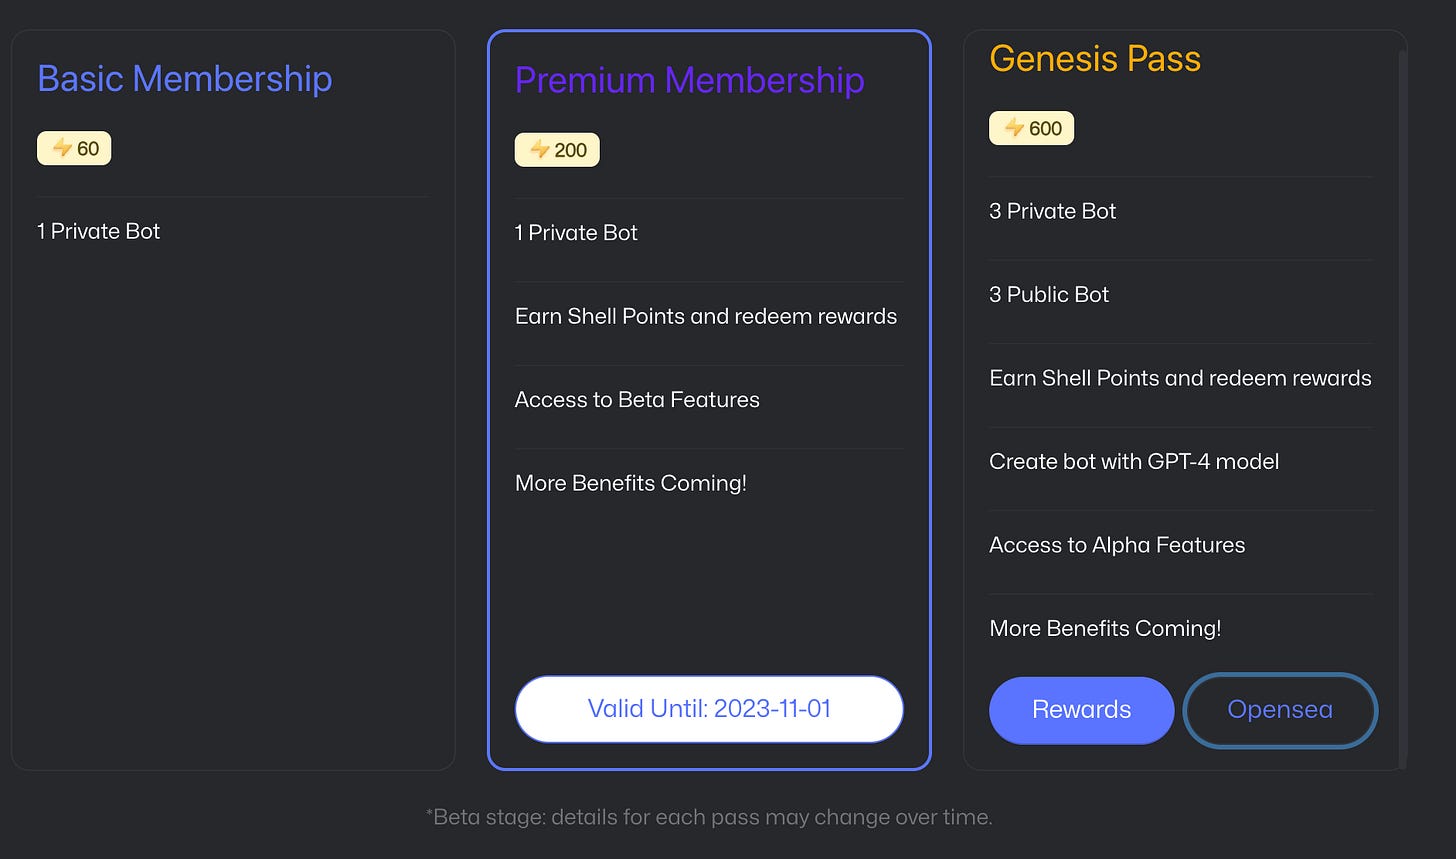Click More Benefits Coming in the Genesis card
Image resolution: width=1456 pixels, height=859 pixels.
(x=1105, y=629)
